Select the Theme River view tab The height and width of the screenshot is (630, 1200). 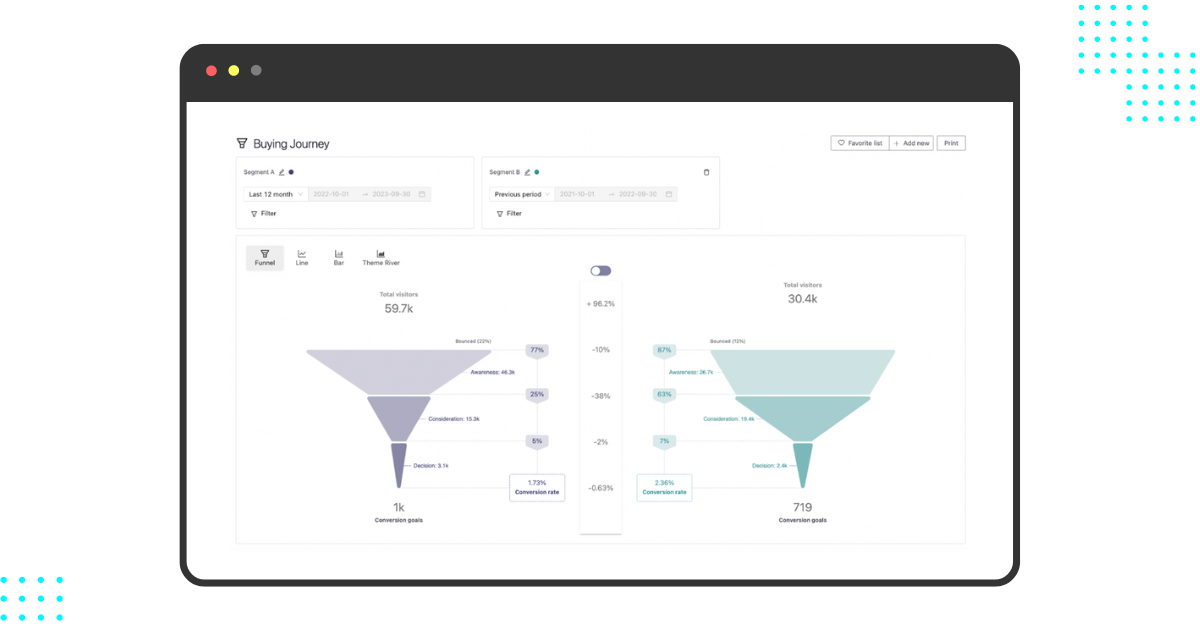tap(380, 258)
